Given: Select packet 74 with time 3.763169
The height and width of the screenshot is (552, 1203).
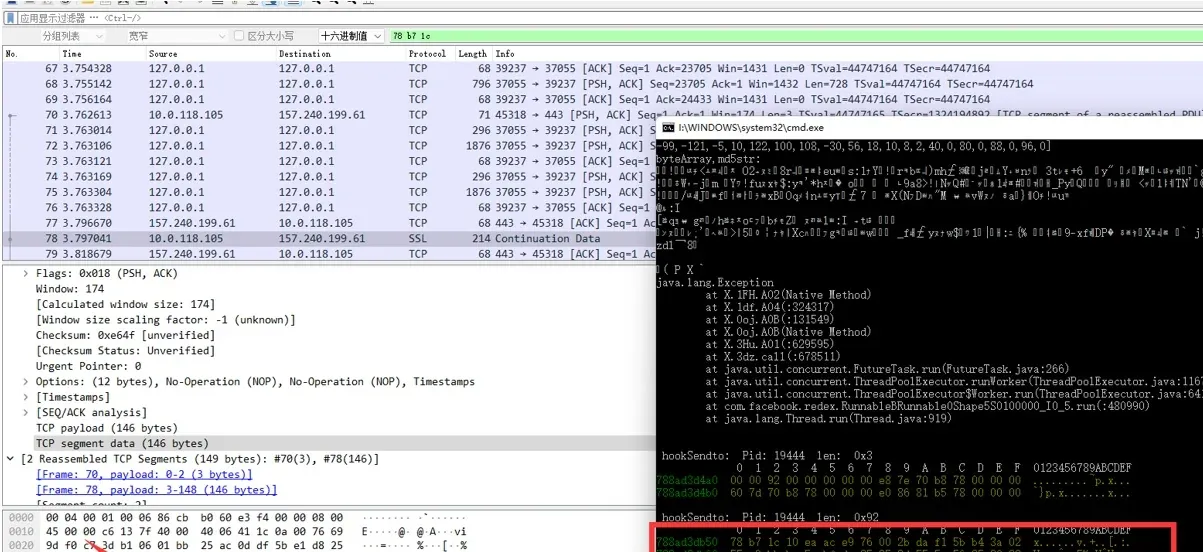Looking at the screenshot, I should [330, 177].
